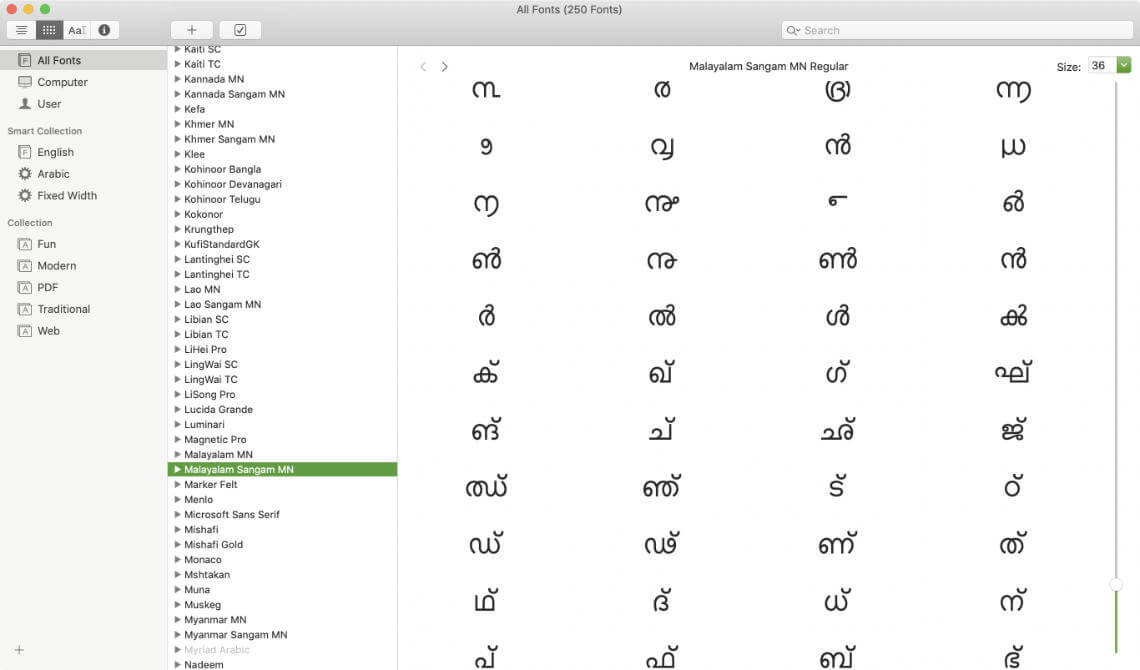Expand the Menlo font family
The image size is (1140, 670).
pyautogui.click(x=180, y=499)
